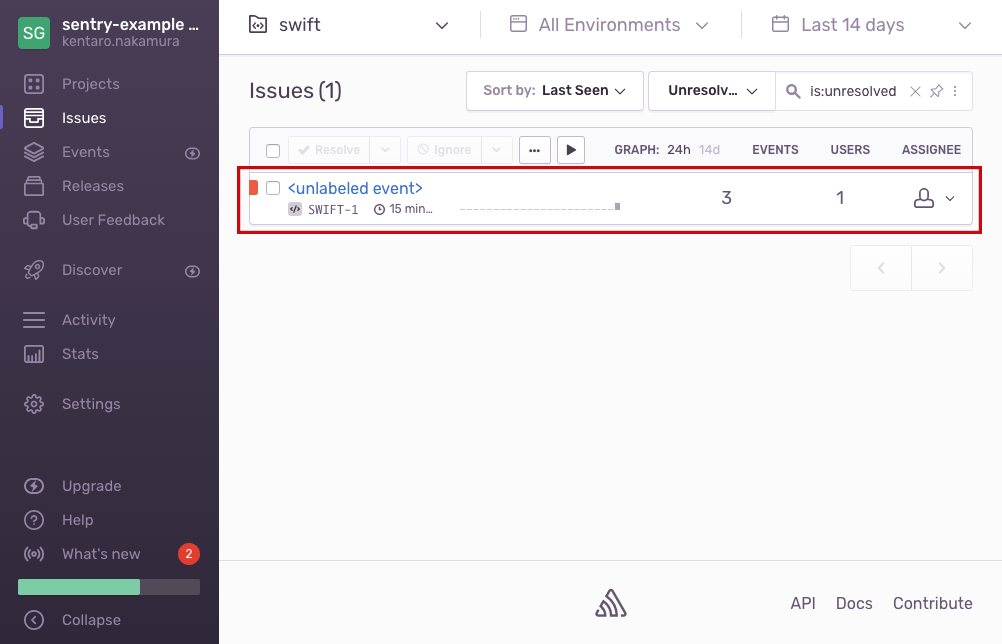Click the Resolve button

click(329, 150)
